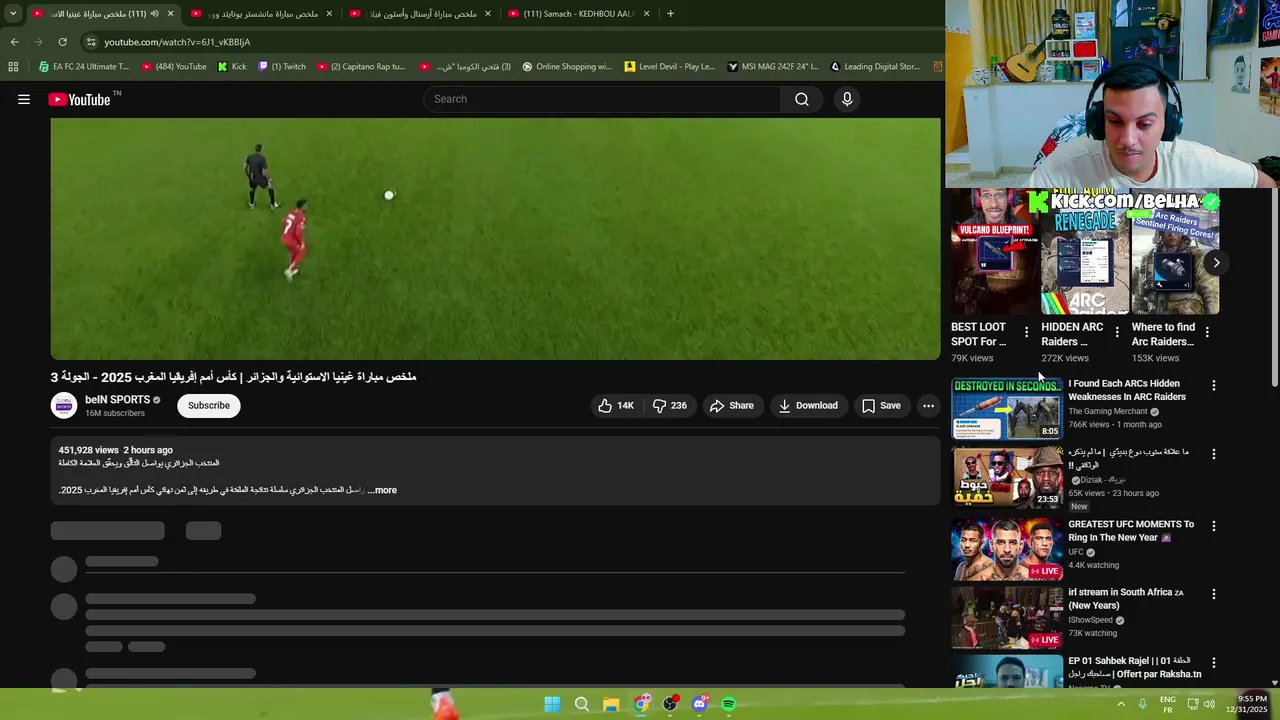Open the beIN SPORTS channel avatar
Screen dimensions: 1280x720
pyautogui.click(x=64, y=405)
